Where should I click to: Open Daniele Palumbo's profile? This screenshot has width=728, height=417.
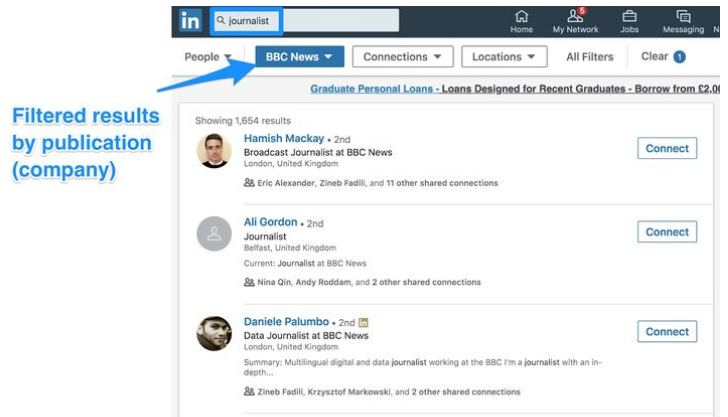point(286,321)
